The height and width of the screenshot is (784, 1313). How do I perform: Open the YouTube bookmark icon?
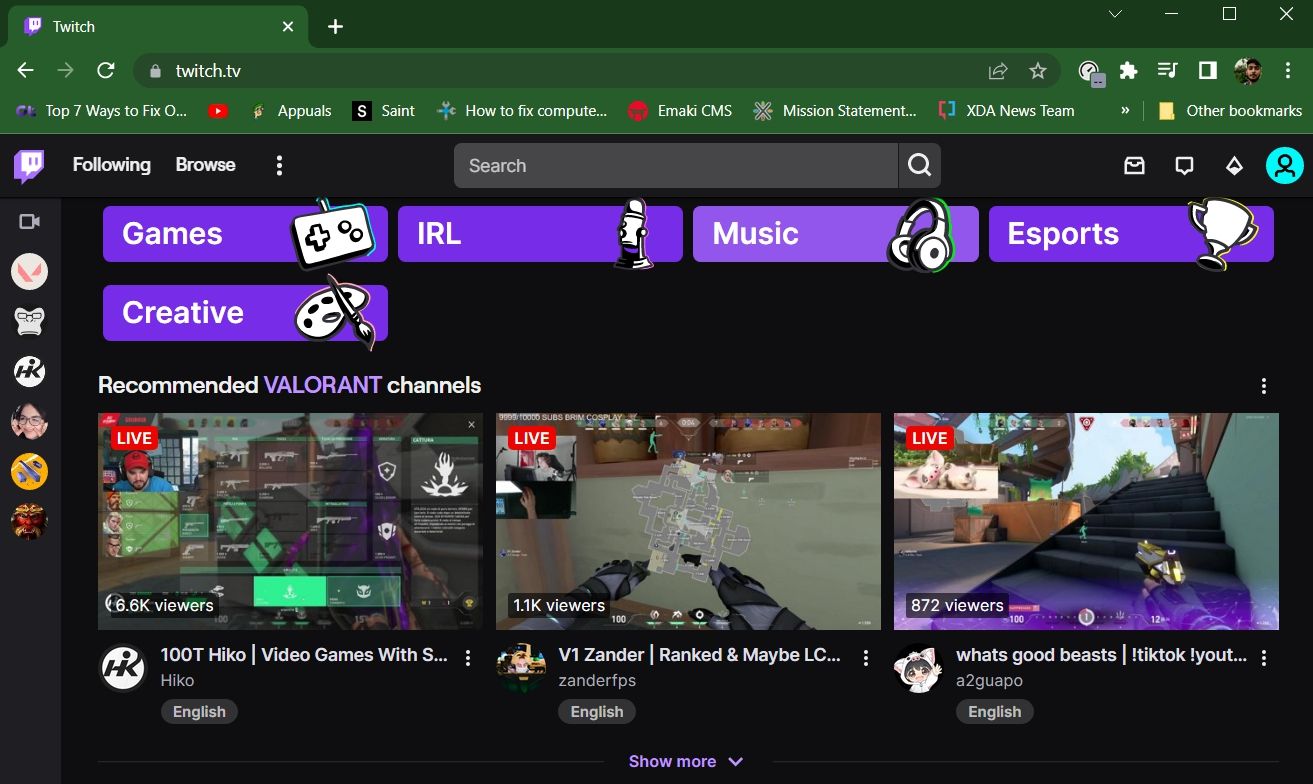click(218, 111)
